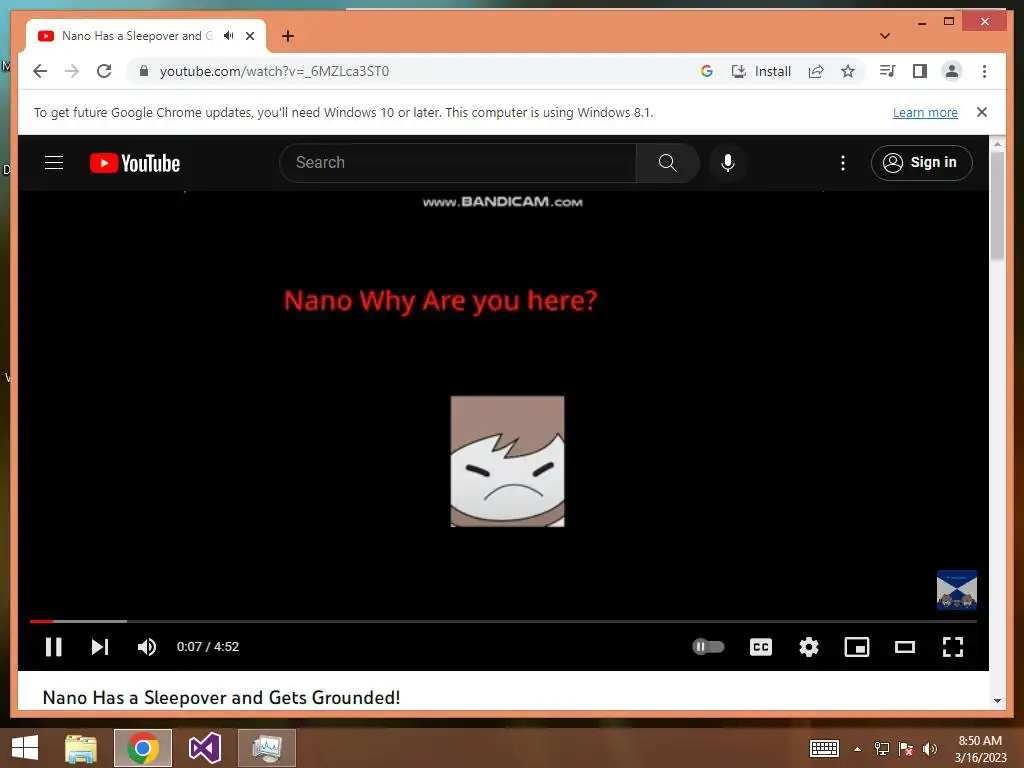This screenshot has height=768, width=1024.
Task: Open the Chrome three-dot menu
Action: point(984,71)
